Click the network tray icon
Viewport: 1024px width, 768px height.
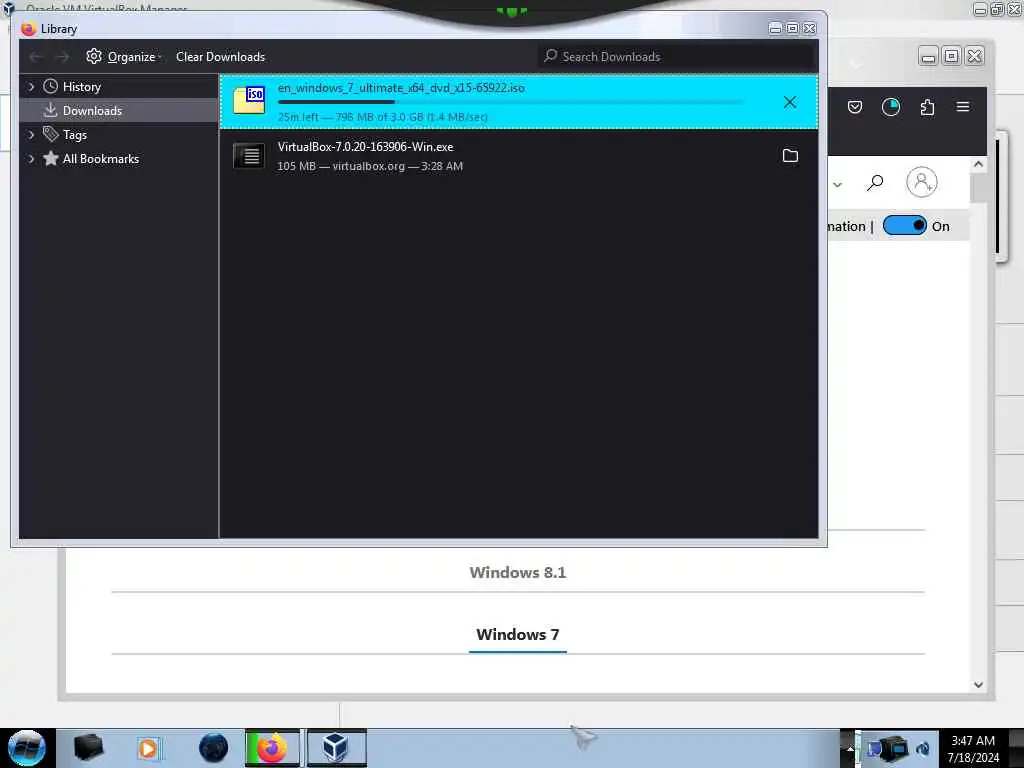(894, 748)
